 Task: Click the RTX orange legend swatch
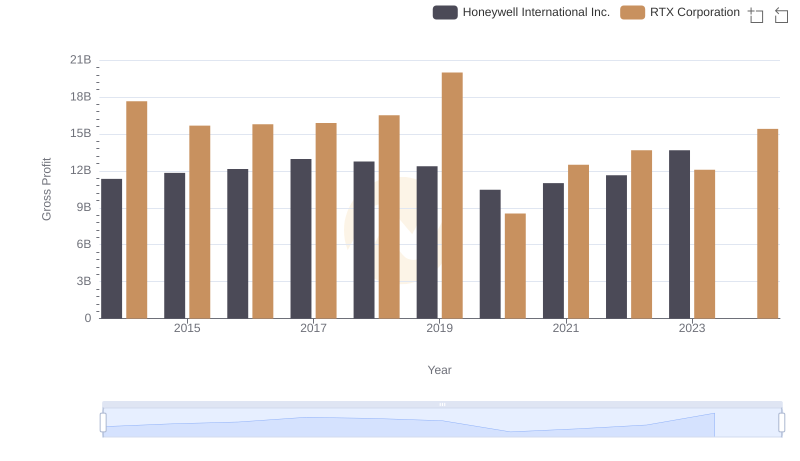[x=632, y=12]
